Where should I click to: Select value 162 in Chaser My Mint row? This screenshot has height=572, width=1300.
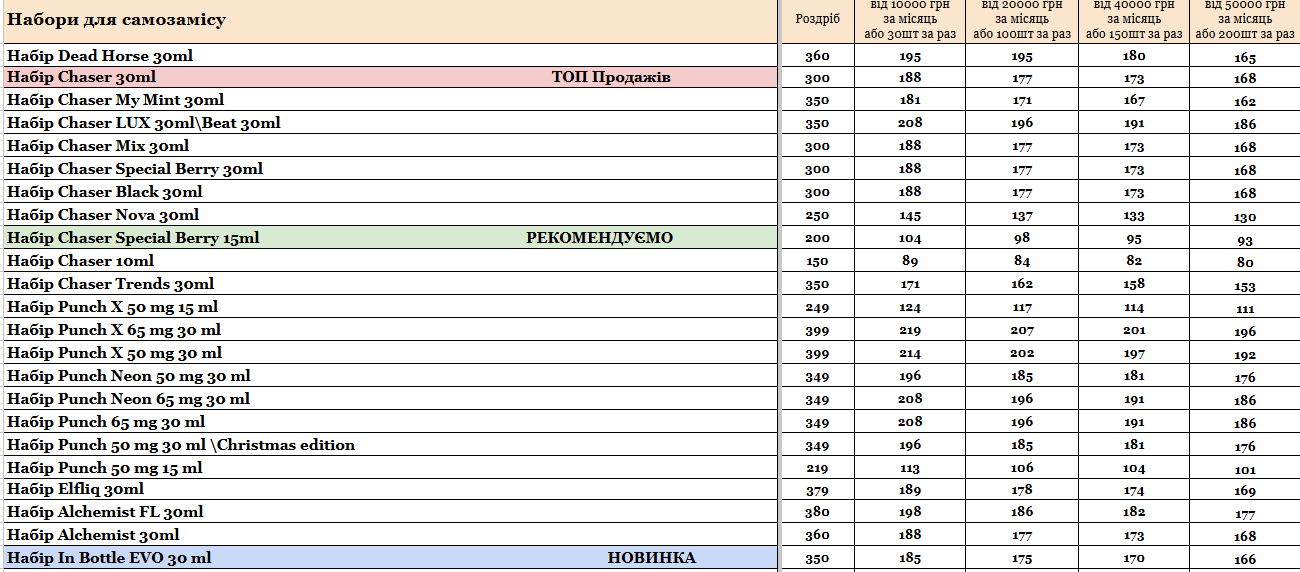(x=1245, y=102)
